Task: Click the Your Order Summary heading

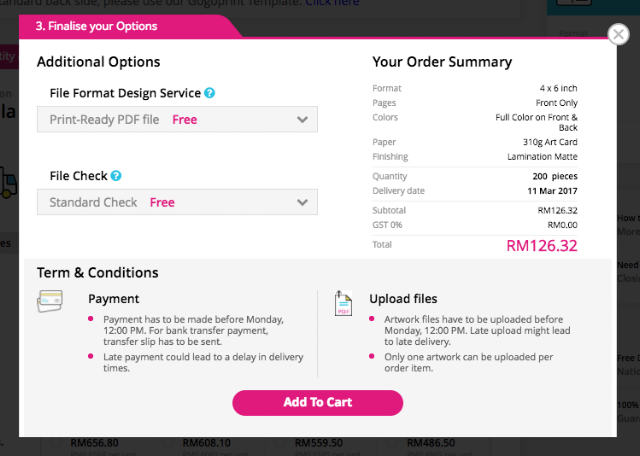Action: tap(442, 62)
